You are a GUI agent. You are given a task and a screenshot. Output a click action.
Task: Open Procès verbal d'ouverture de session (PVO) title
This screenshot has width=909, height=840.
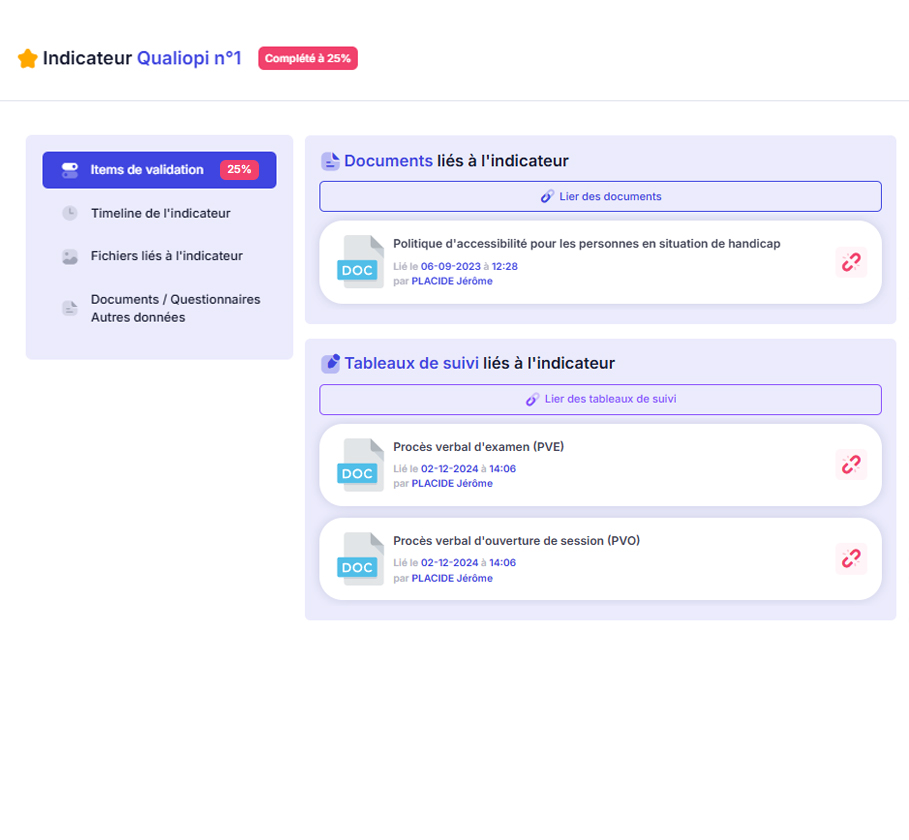(x=517, y=541)
